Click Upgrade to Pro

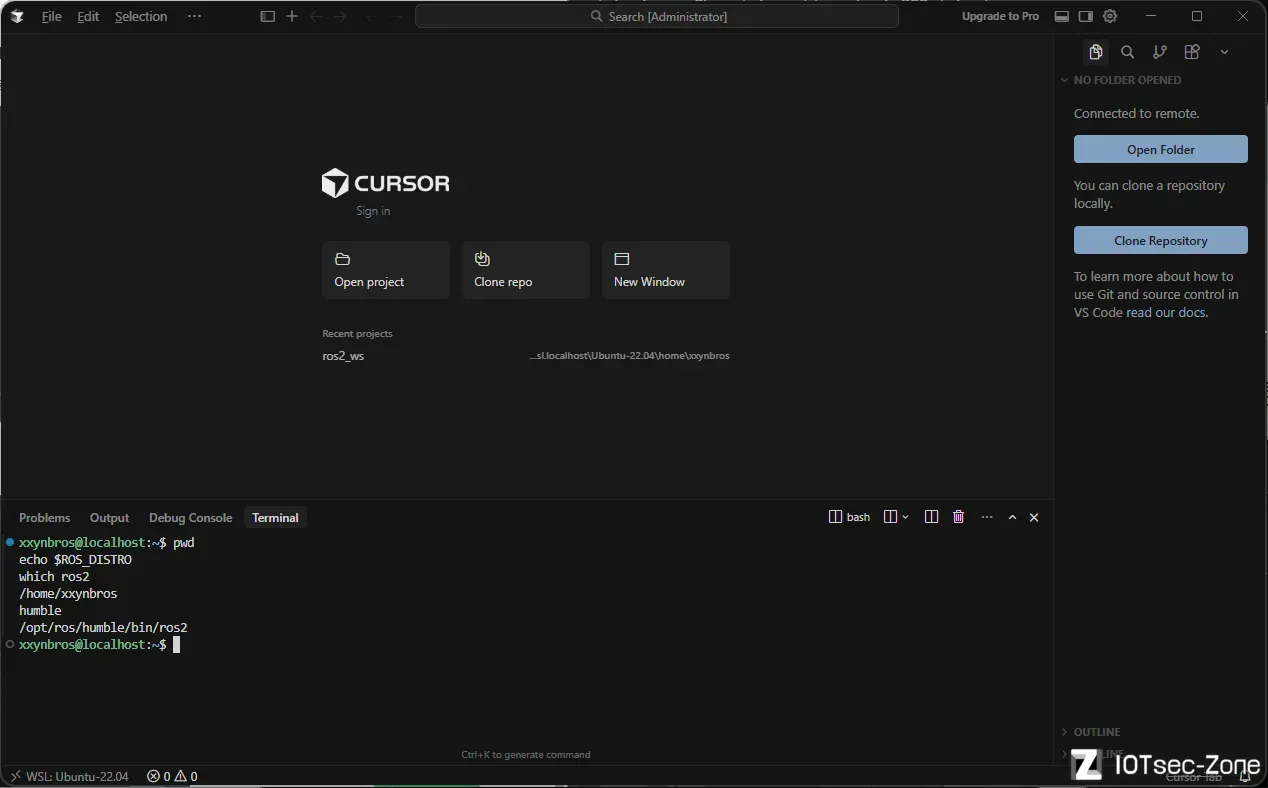pos(1000,16)
